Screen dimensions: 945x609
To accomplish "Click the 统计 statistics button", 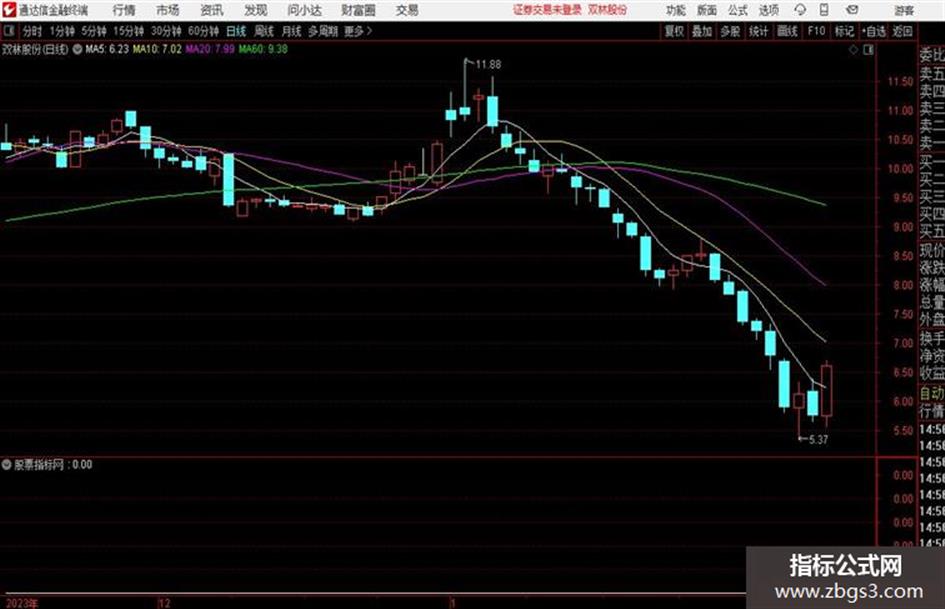I will pos(758,31).
